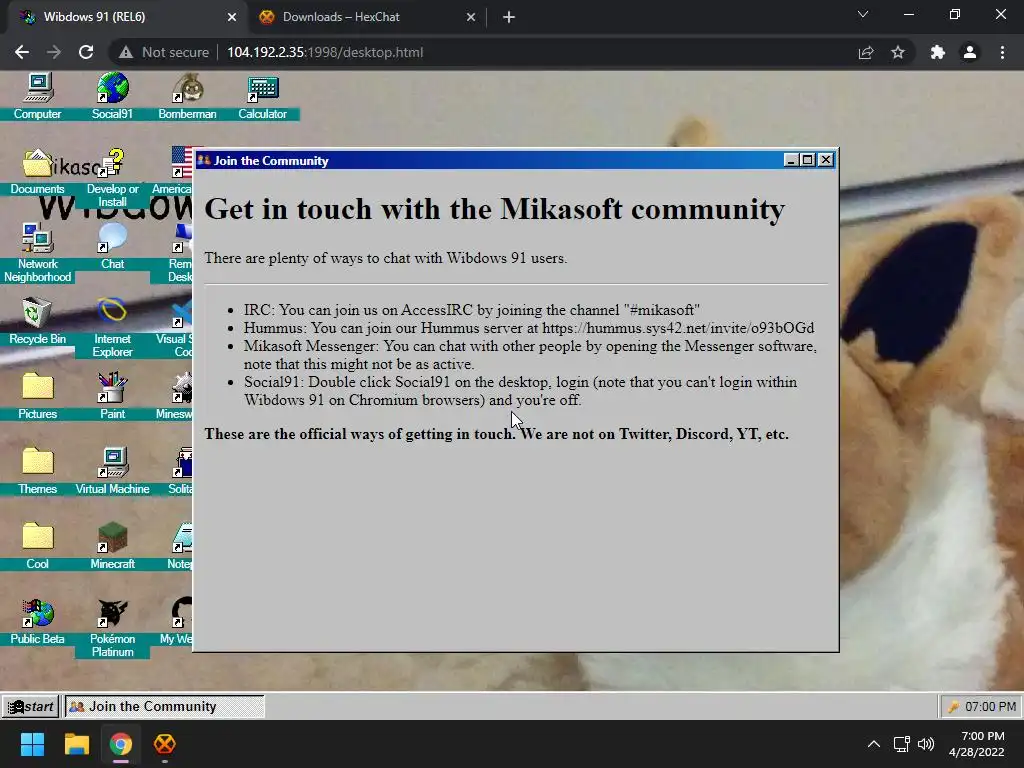Launch the Paint desktop icon
Viewport: 1024px width, 768px height.
tap(112, 396)
